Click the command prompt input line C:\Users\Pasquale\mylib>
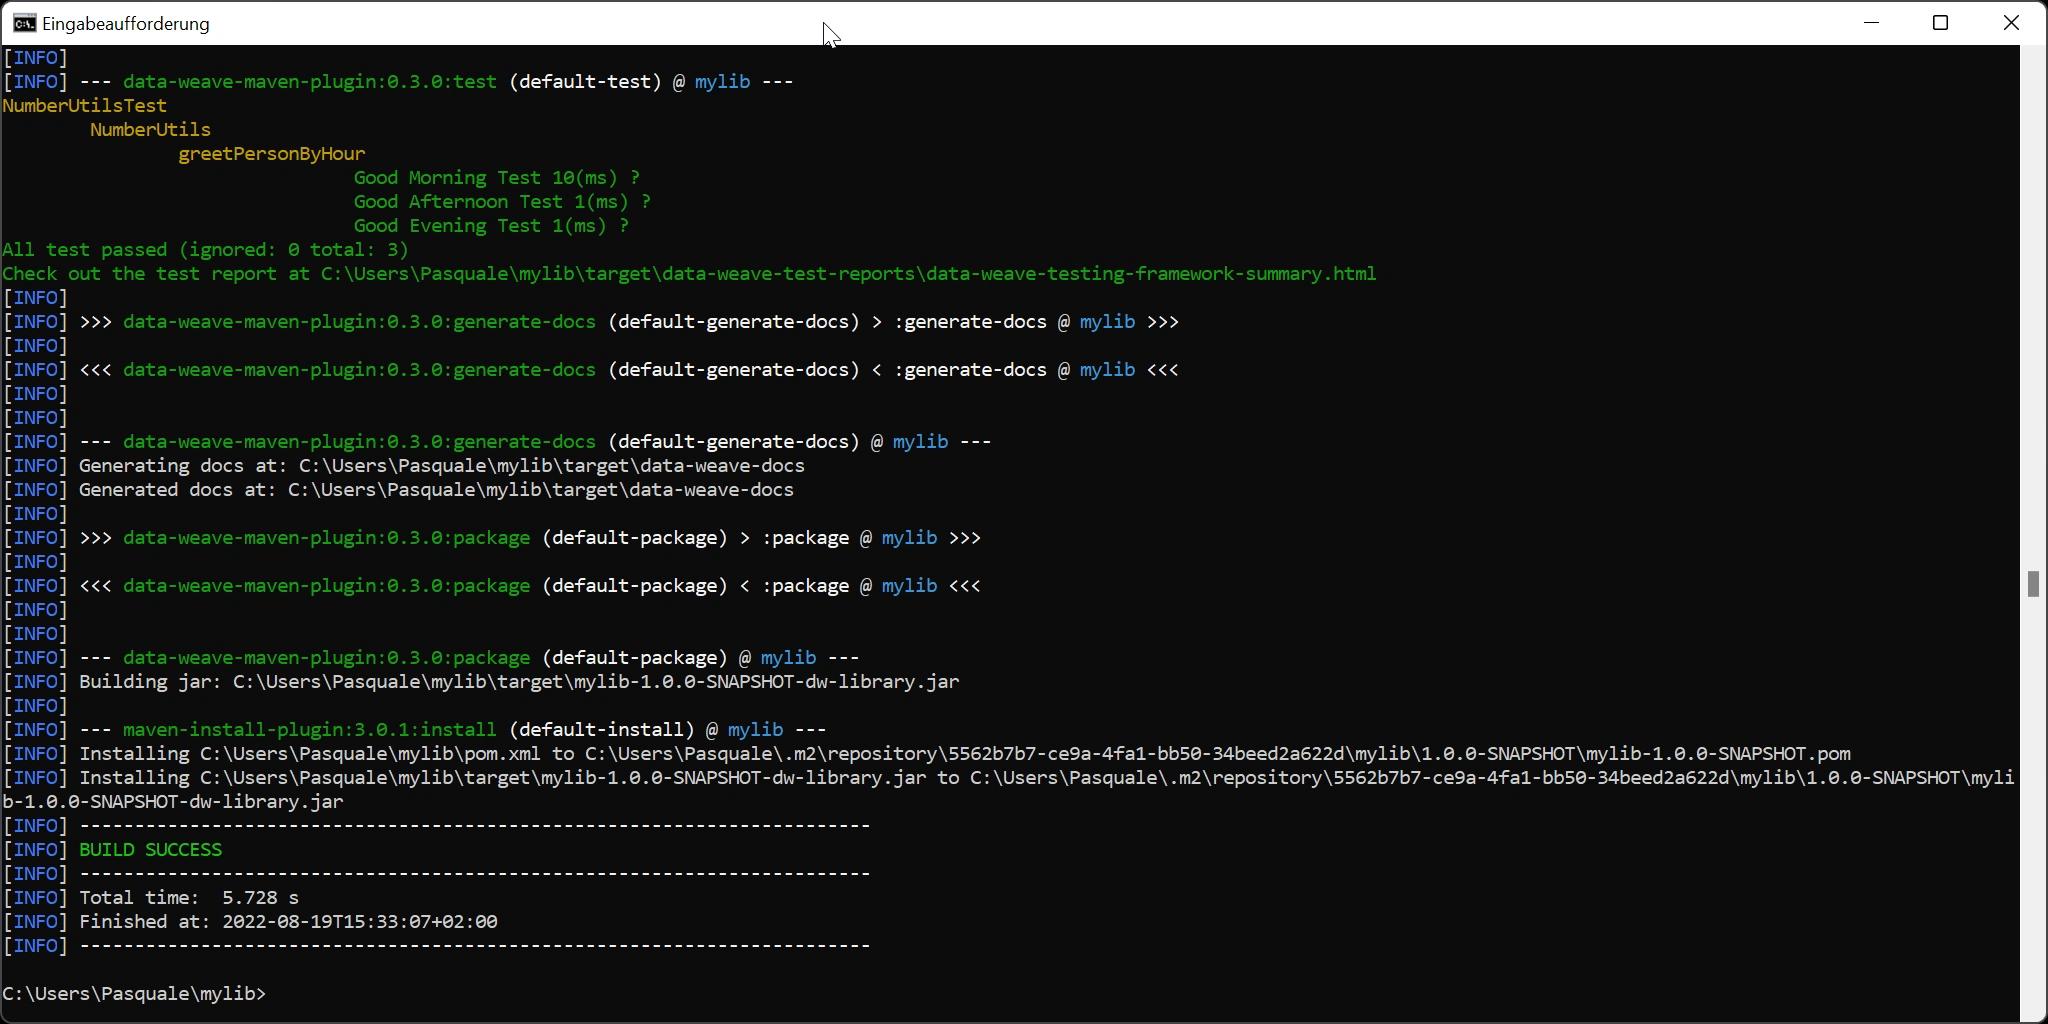The height and width of the screenshot is (1024, 2048). (x=135, y=994)
